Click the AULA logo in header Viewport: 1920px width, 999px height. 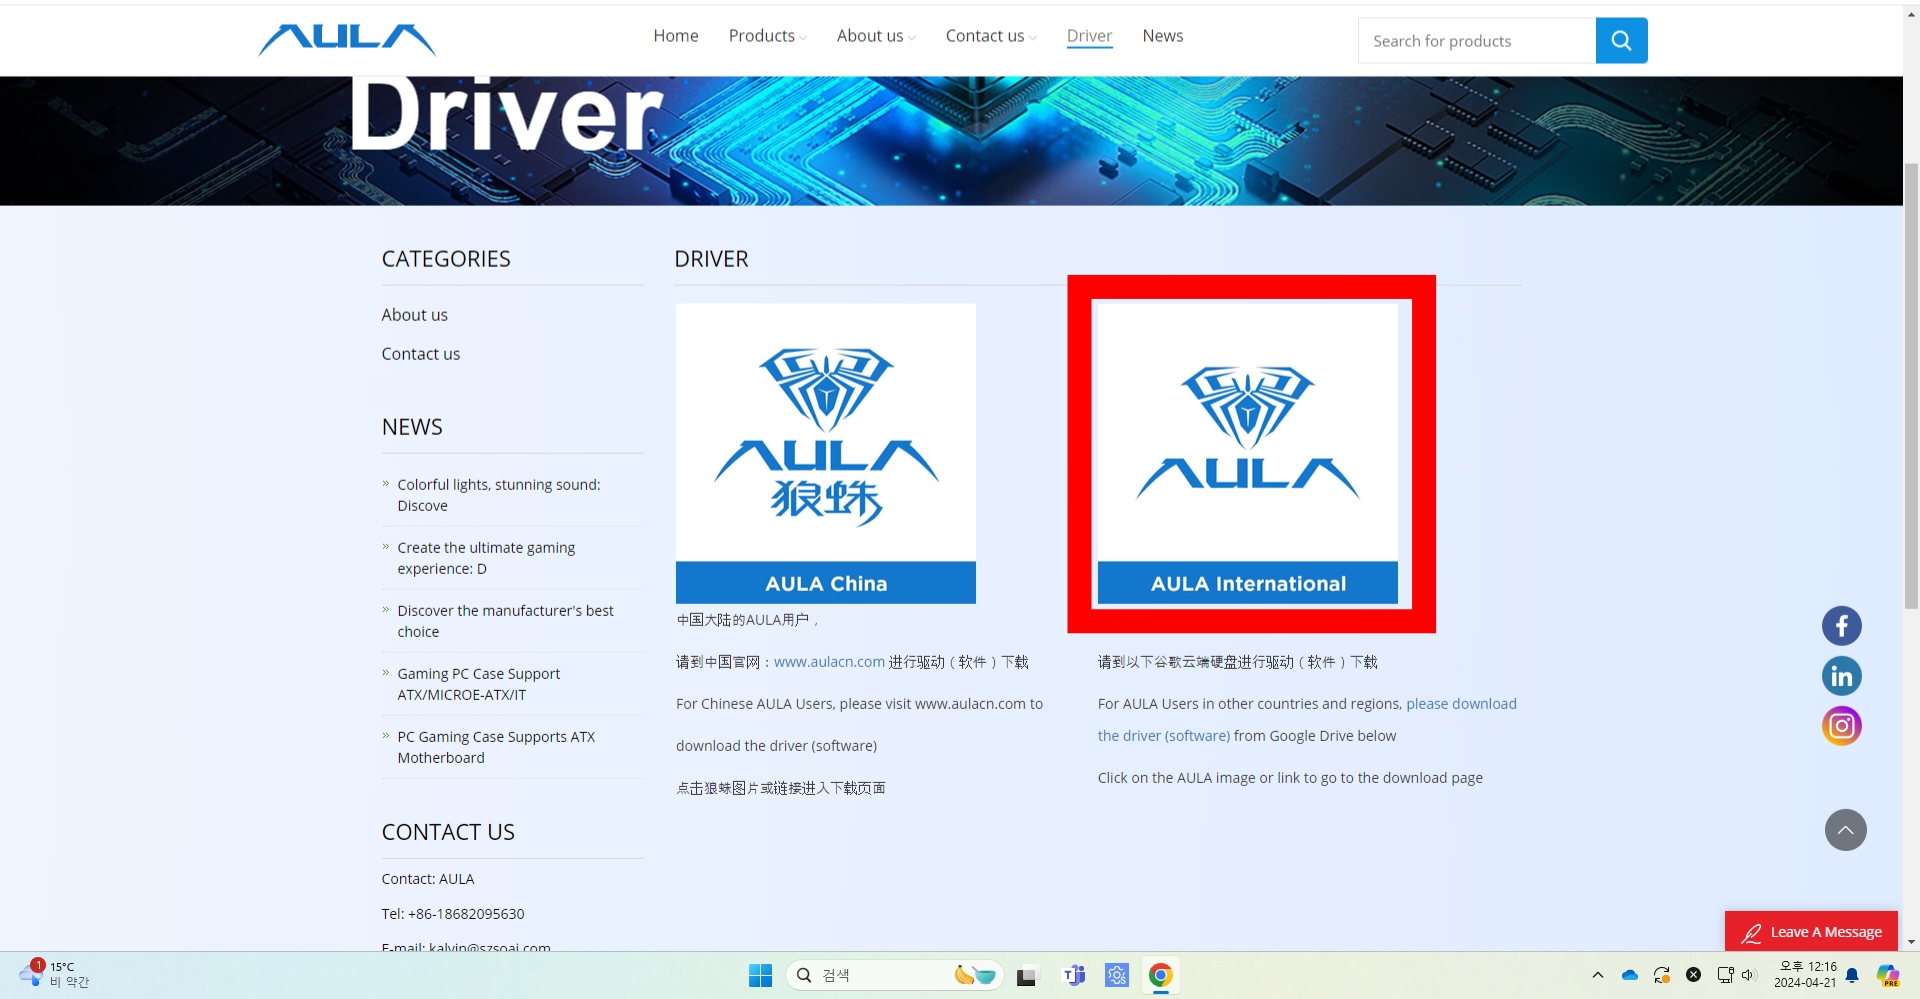(347, 40)
